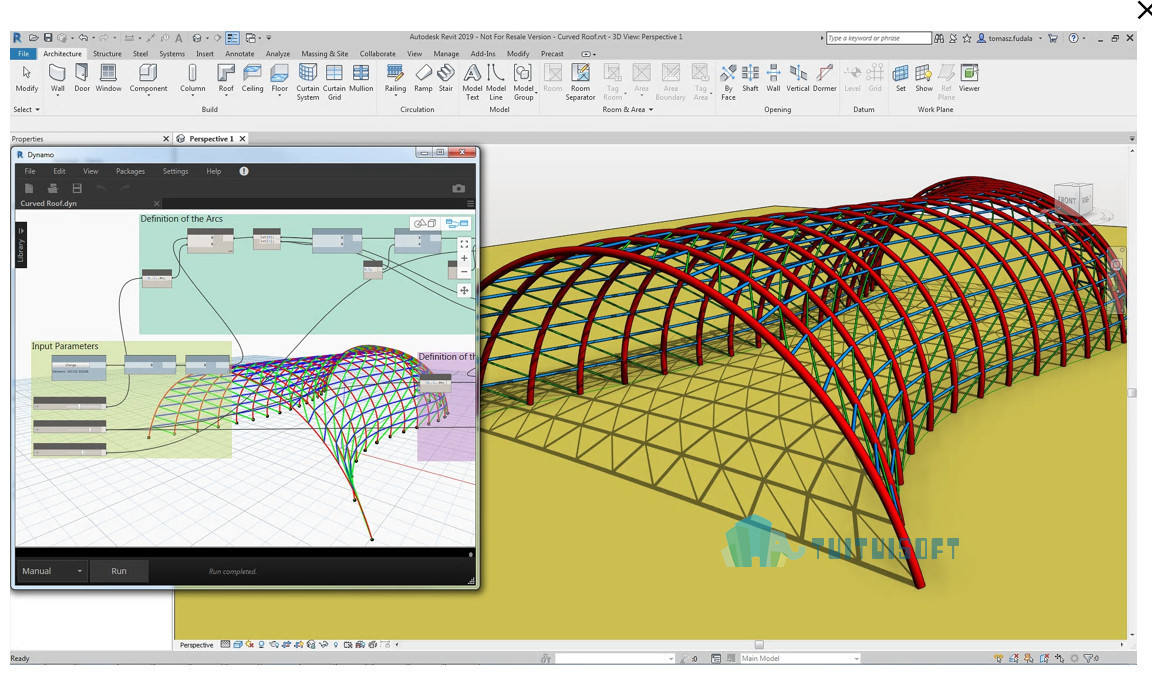Viewport: 1152px width, 681px height.
Task: Close the Perspective 1 view tab
Action: point(242,139)
